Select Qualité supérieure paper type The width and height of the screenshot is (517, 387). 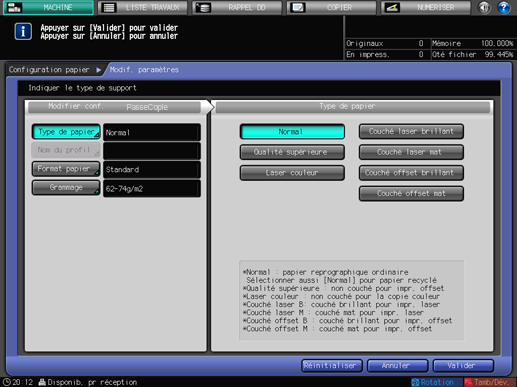[292, 152]
